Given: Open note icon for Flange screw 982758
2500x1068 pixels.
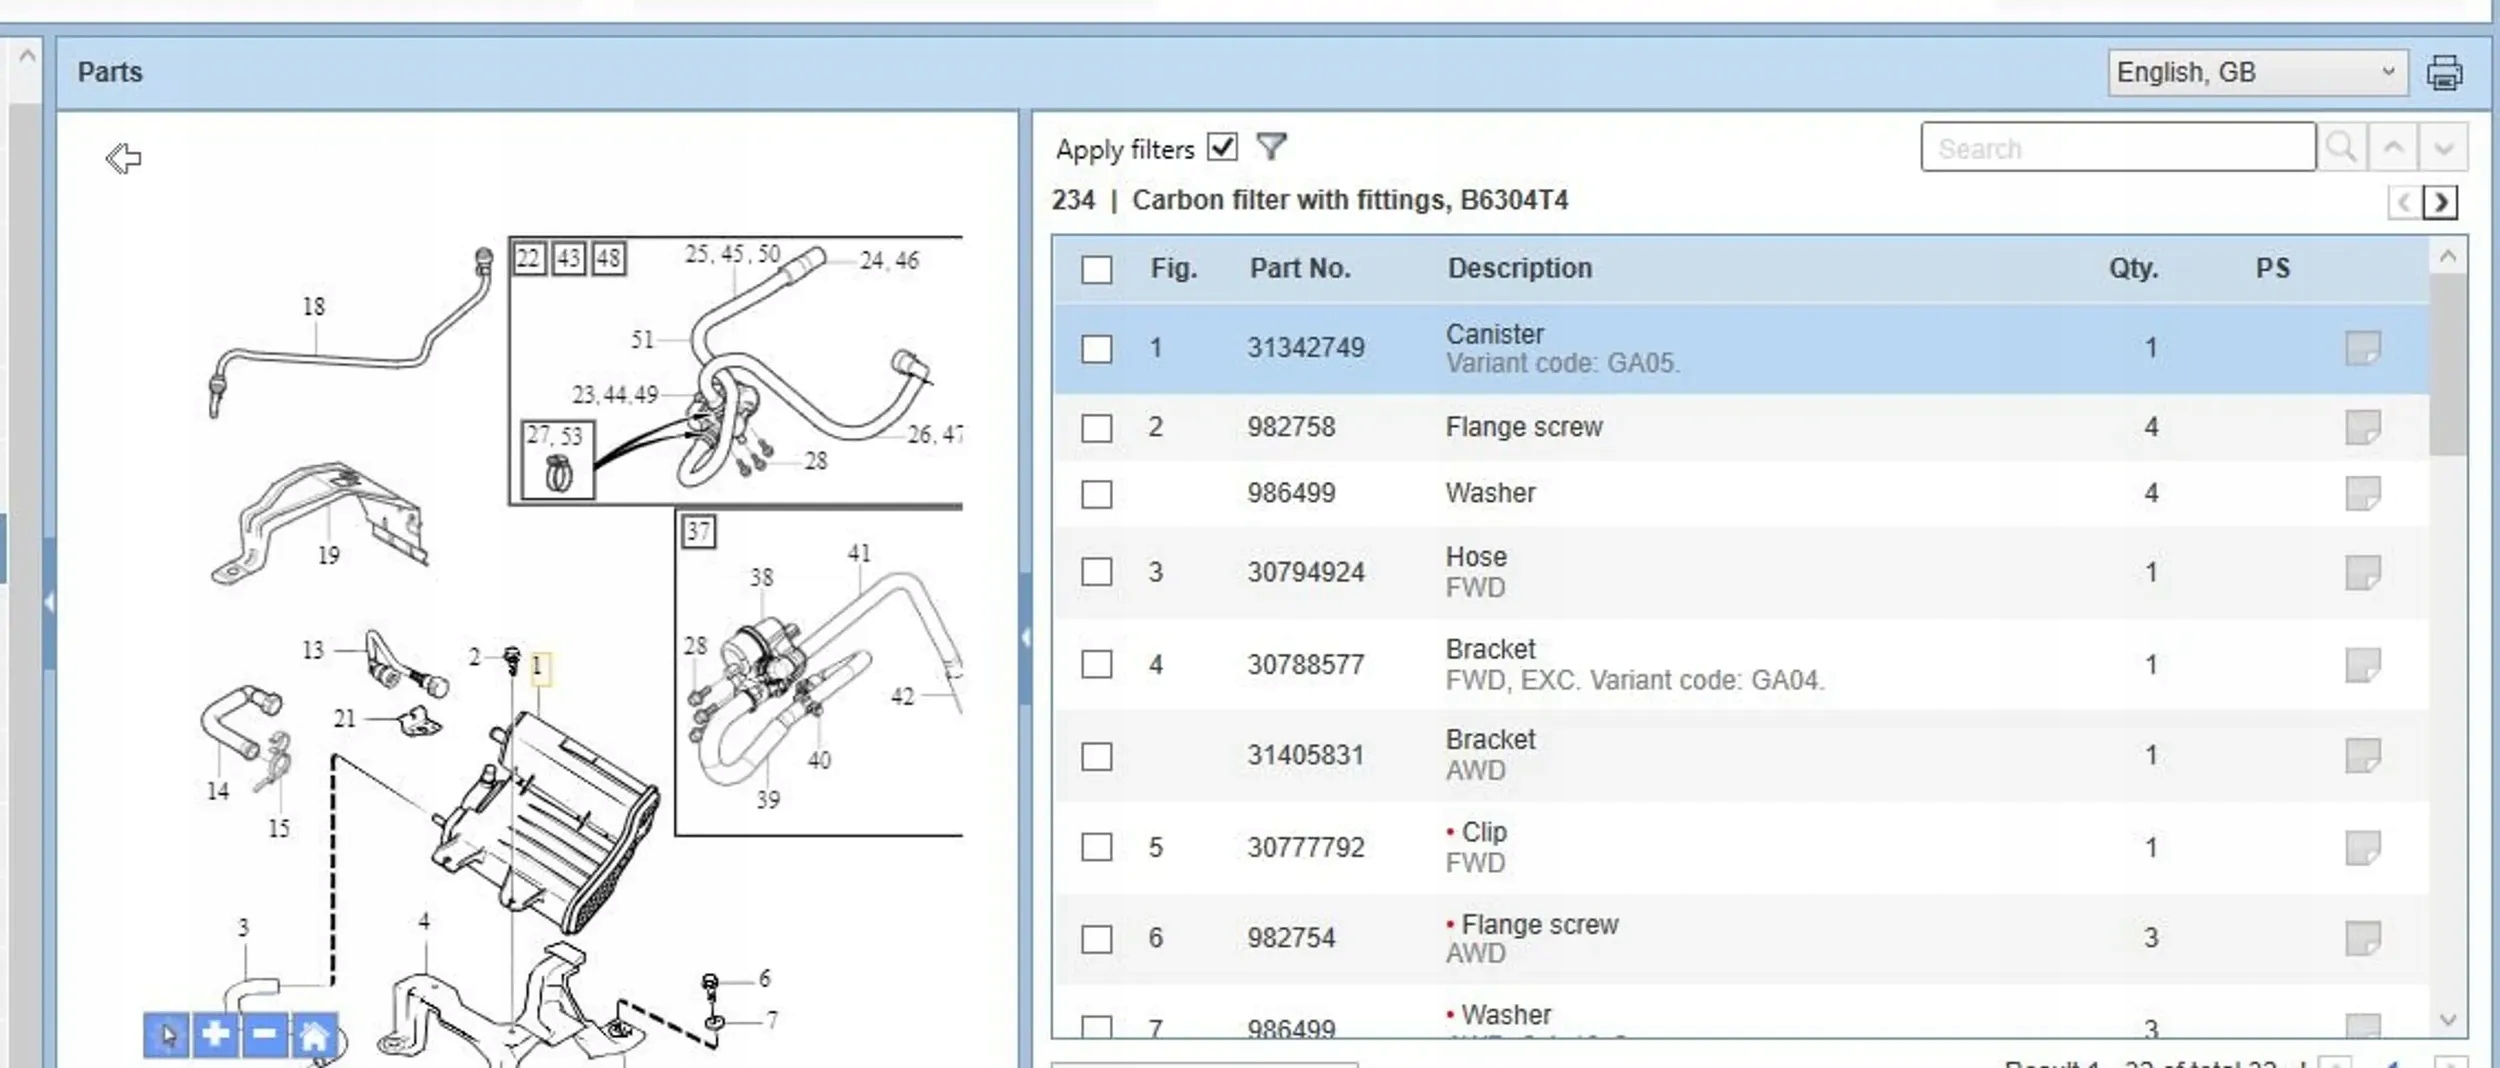Looking at the screenshot, I should [x=2363, y=427].
